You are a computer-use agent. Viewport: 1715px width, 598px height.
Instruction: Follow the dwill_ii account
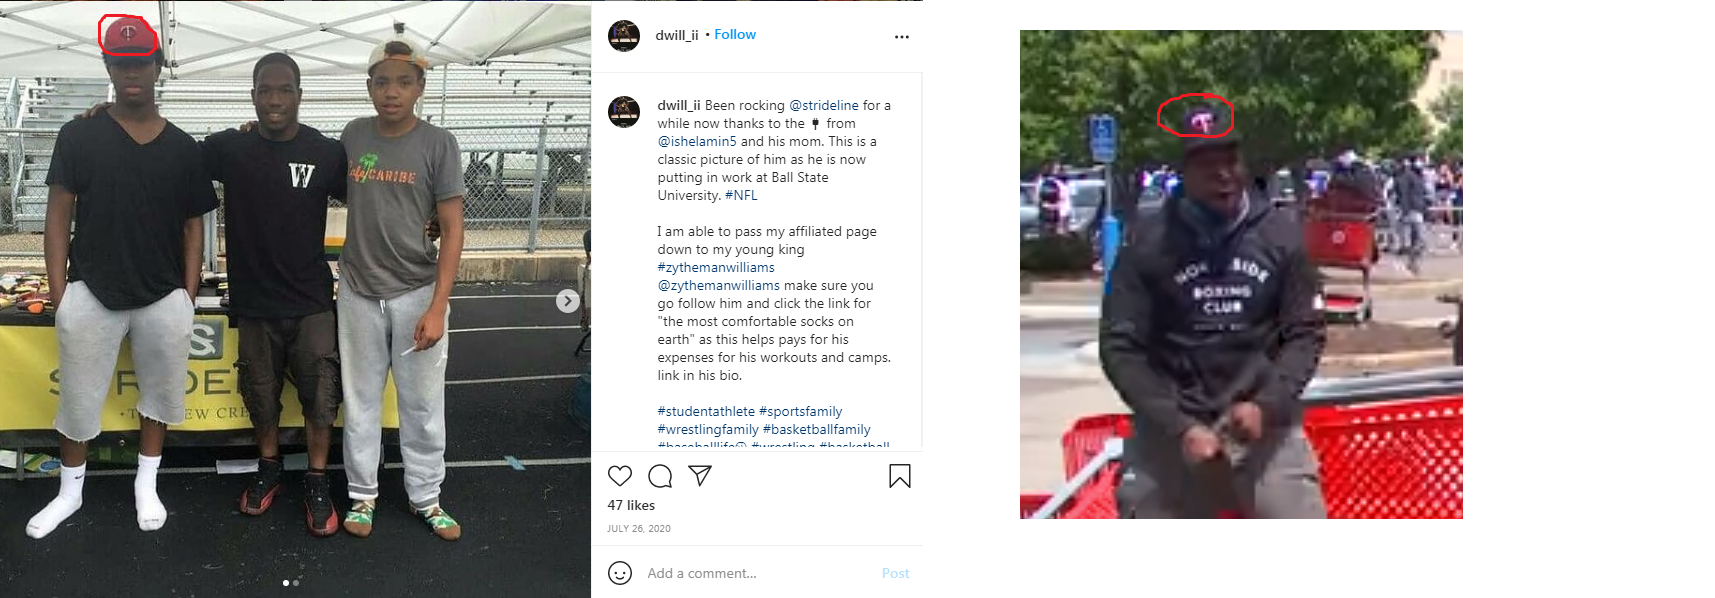[x=735, y=34]
